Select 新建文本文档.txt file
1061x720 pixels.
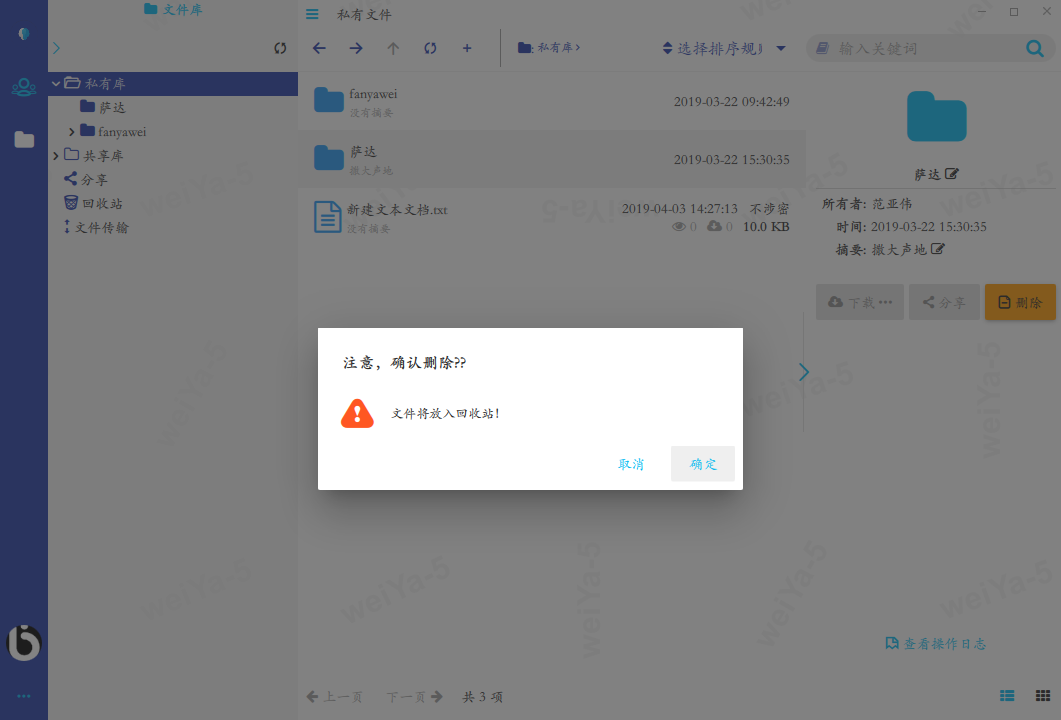point(551,217)
